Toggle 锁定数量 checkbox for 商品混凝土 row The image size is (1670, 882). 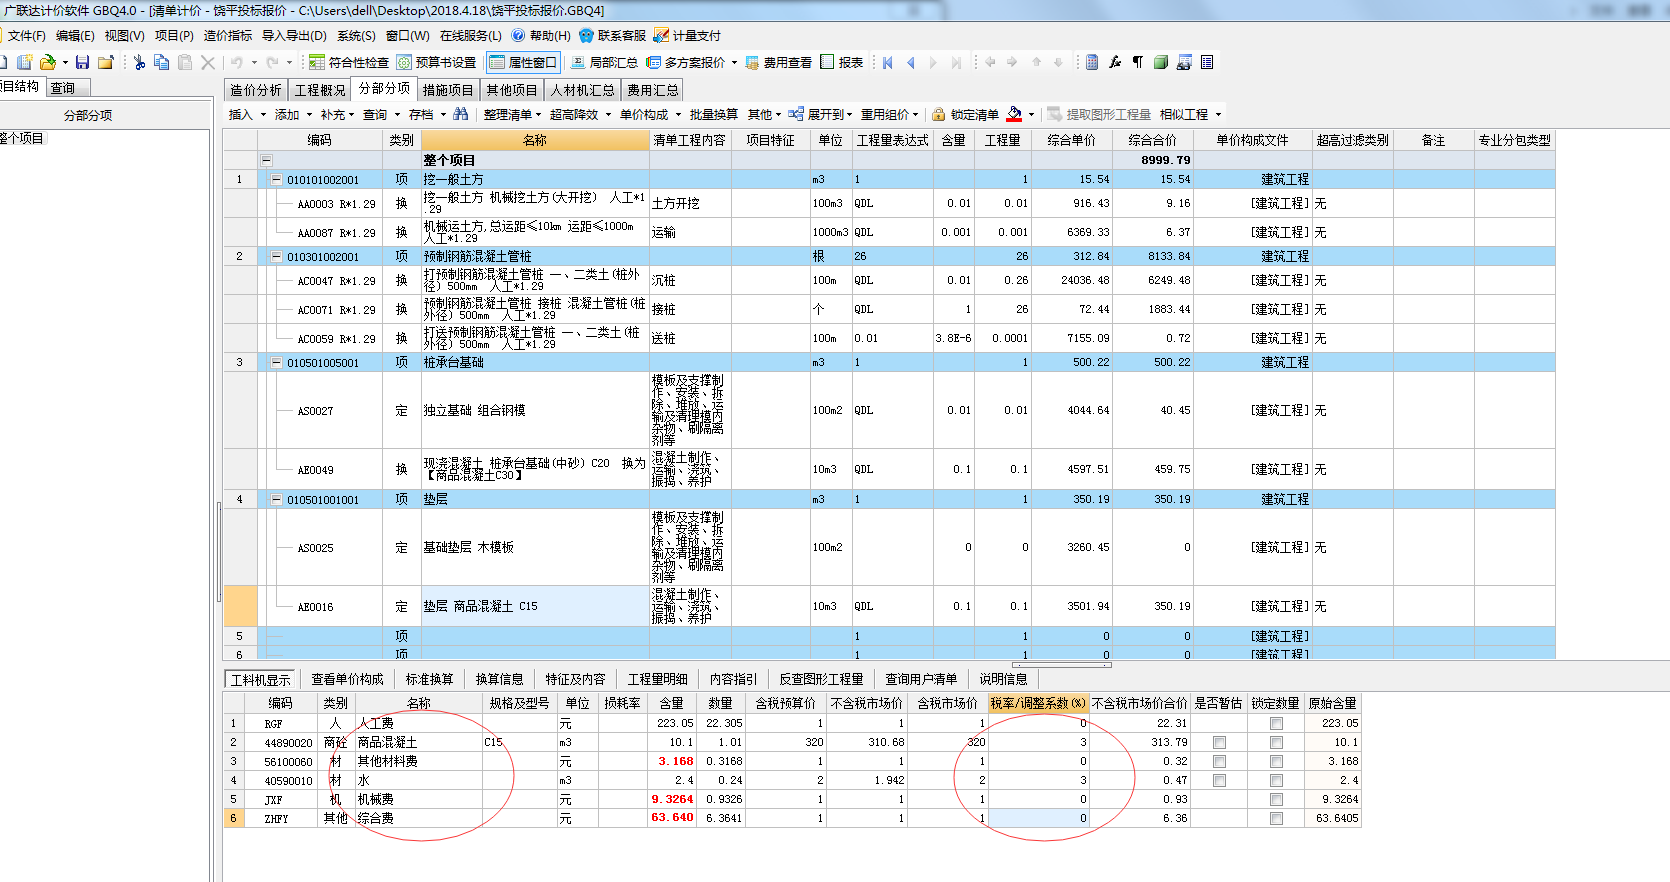(1276, 742)
